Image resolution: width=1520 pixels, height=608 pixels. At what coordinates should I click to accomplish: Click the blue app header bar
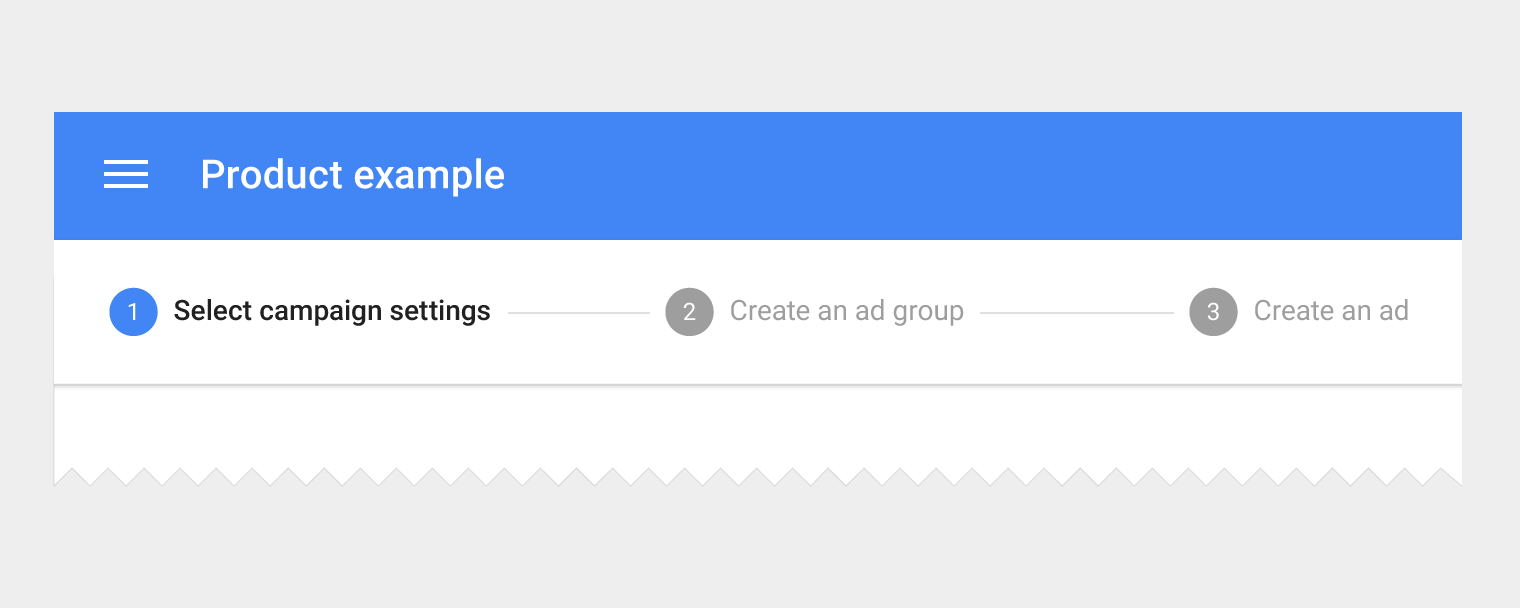pyautogui.click(x=900, y=175)
